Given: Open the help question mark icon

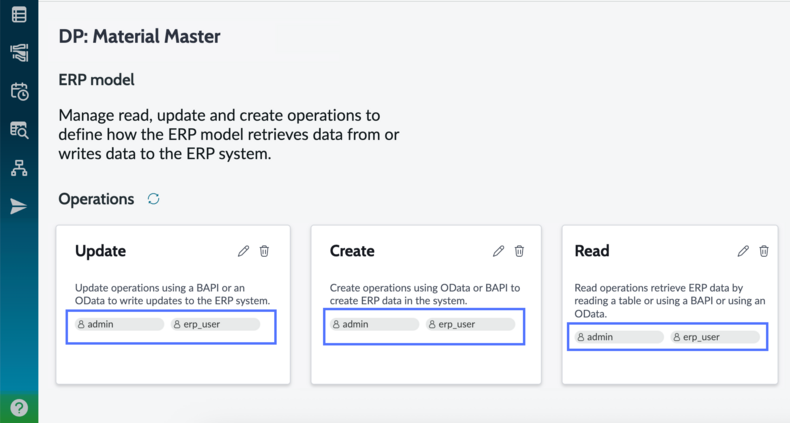Looking at the screenshot, I should coord(19,407).
